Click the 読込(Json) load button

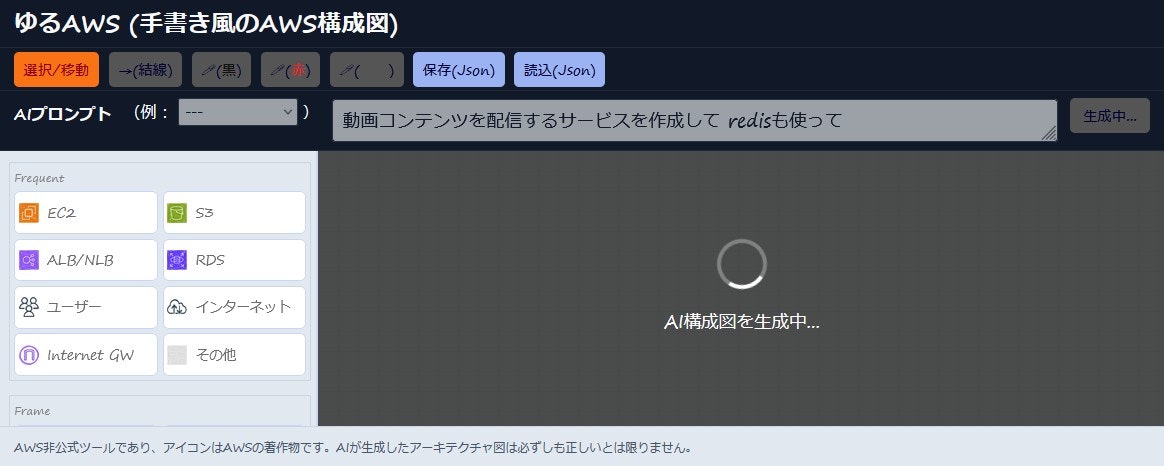pos(559,70)
